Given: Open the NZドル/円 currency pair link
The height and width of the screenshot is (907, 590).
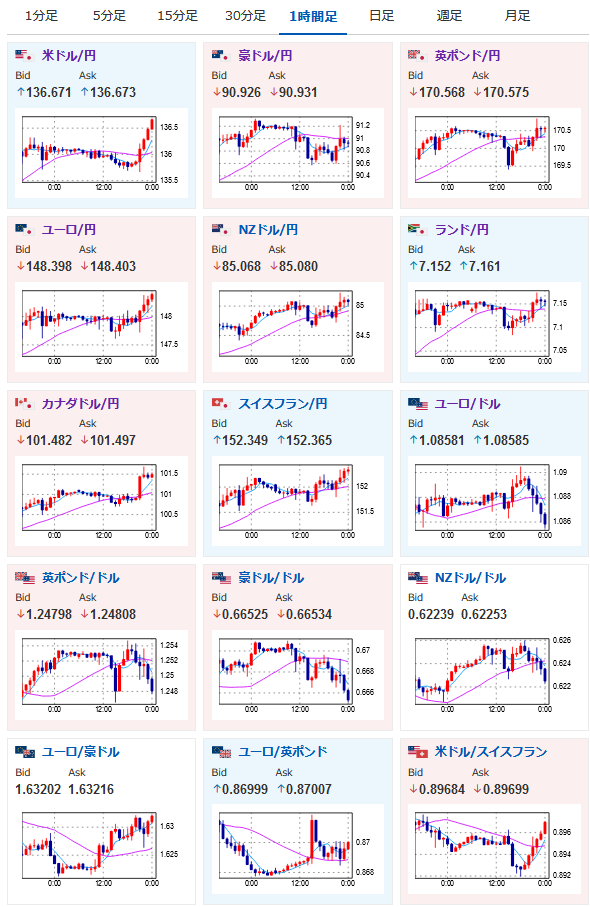Looking at the screenshot, I should click(x=268, y=230).
